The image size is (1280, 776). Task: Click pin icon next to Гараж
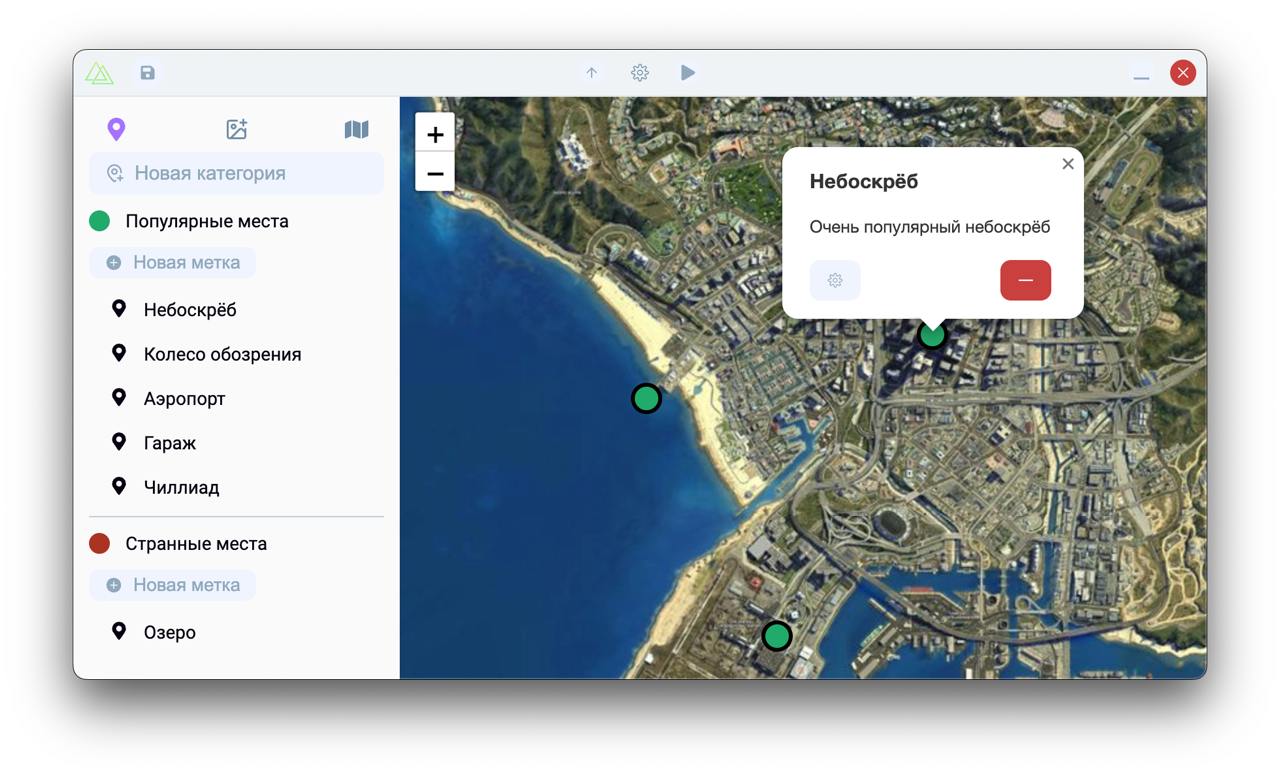pos(119,442)
